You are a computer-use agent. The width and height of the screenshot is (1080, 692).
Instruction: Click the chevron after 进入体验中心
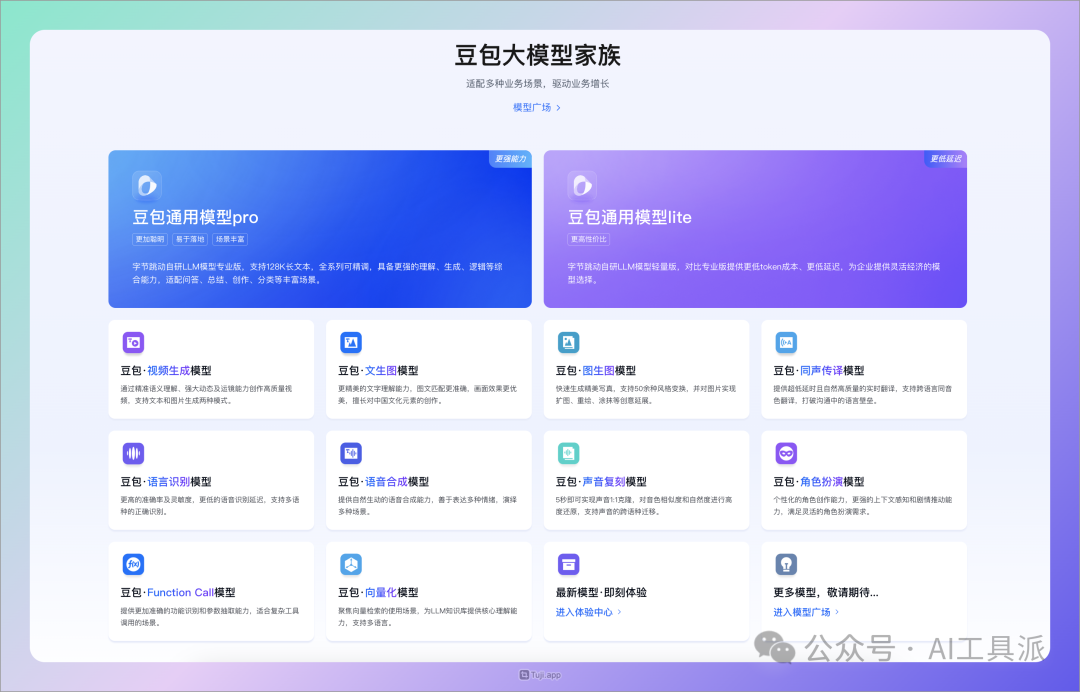pyautogui.click(x=619, y=612)
